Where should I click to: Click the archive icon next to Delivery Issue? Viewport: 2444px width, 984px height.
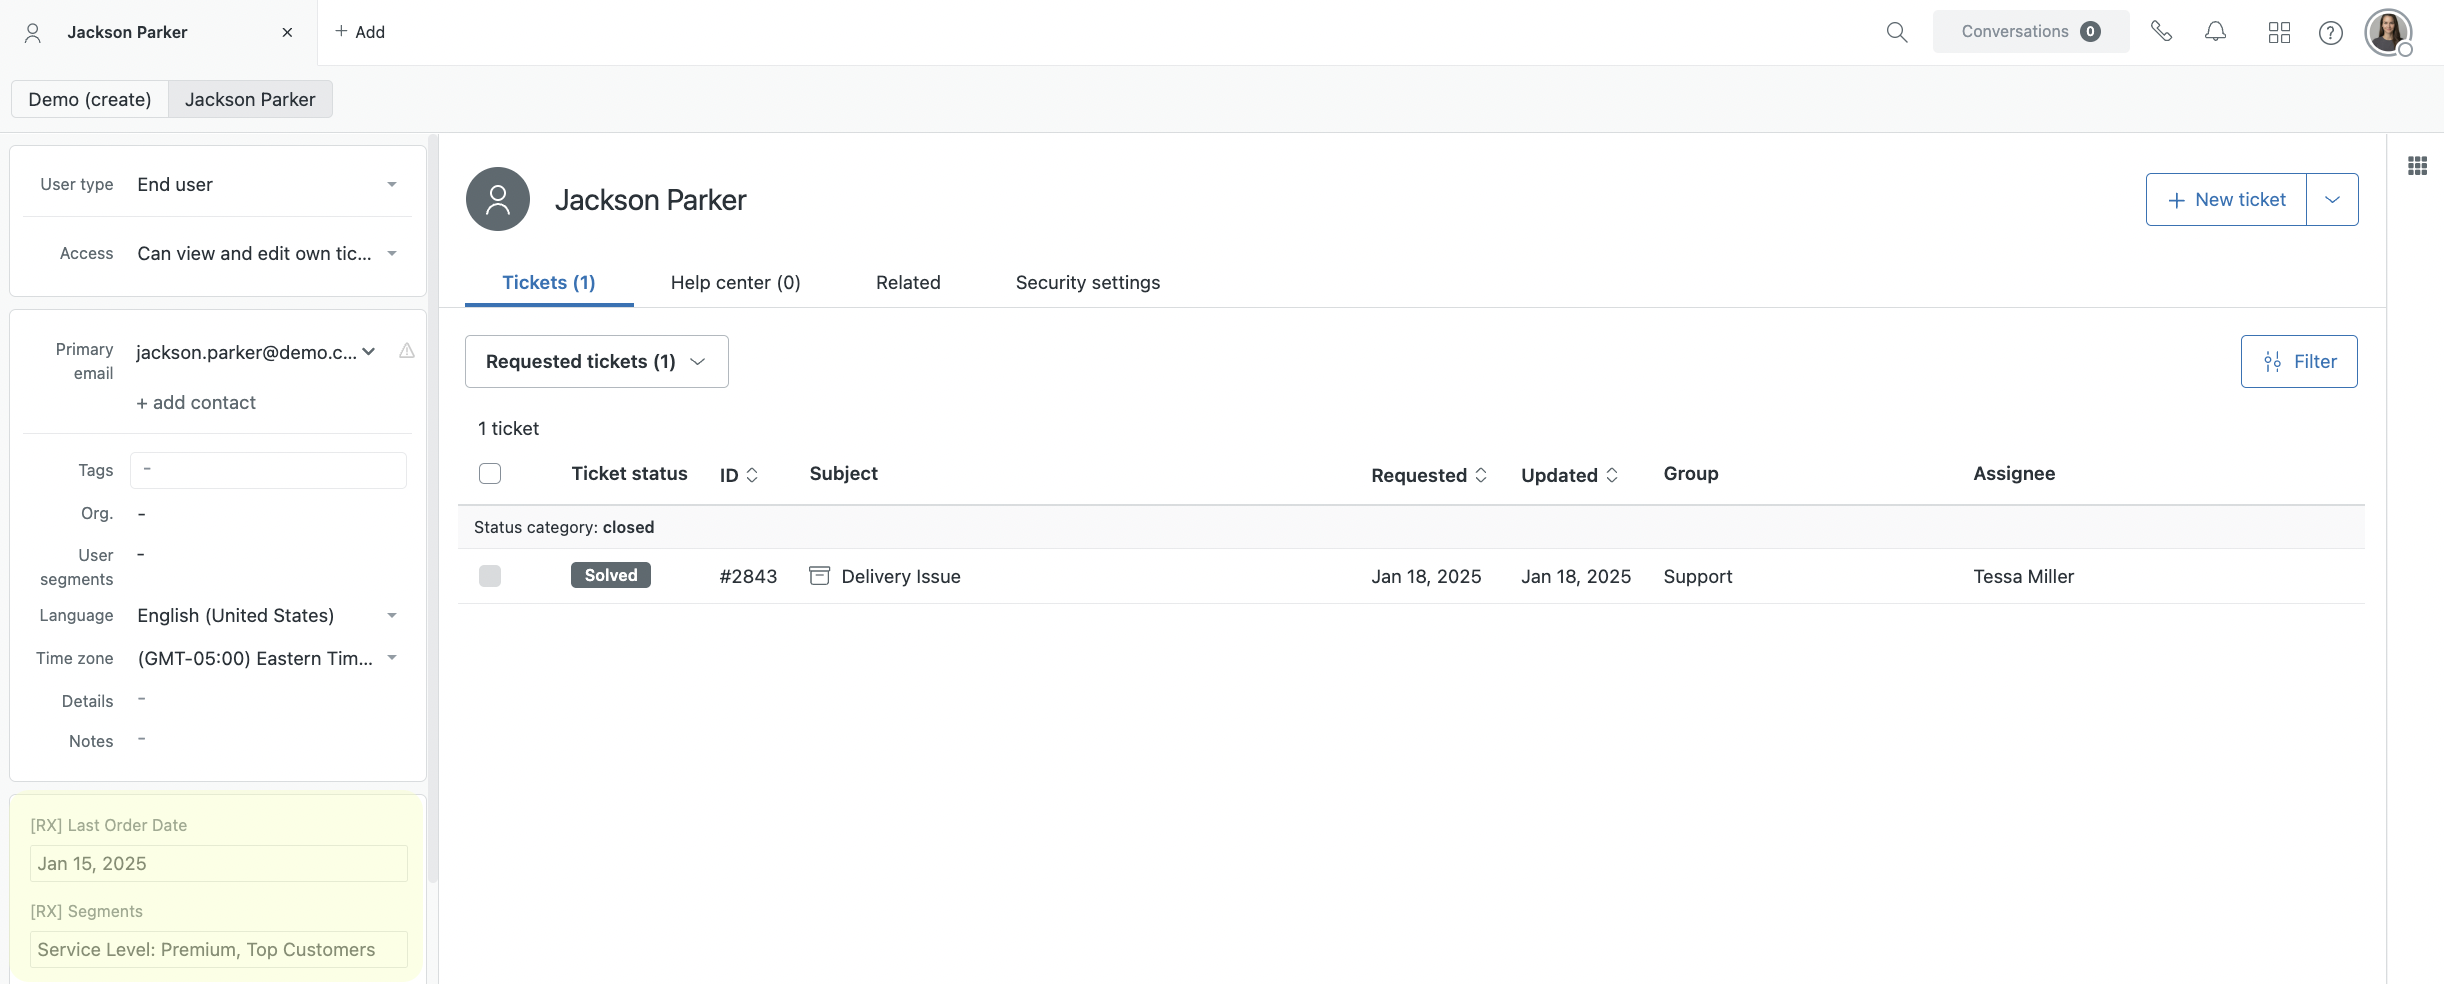[818, 575]
